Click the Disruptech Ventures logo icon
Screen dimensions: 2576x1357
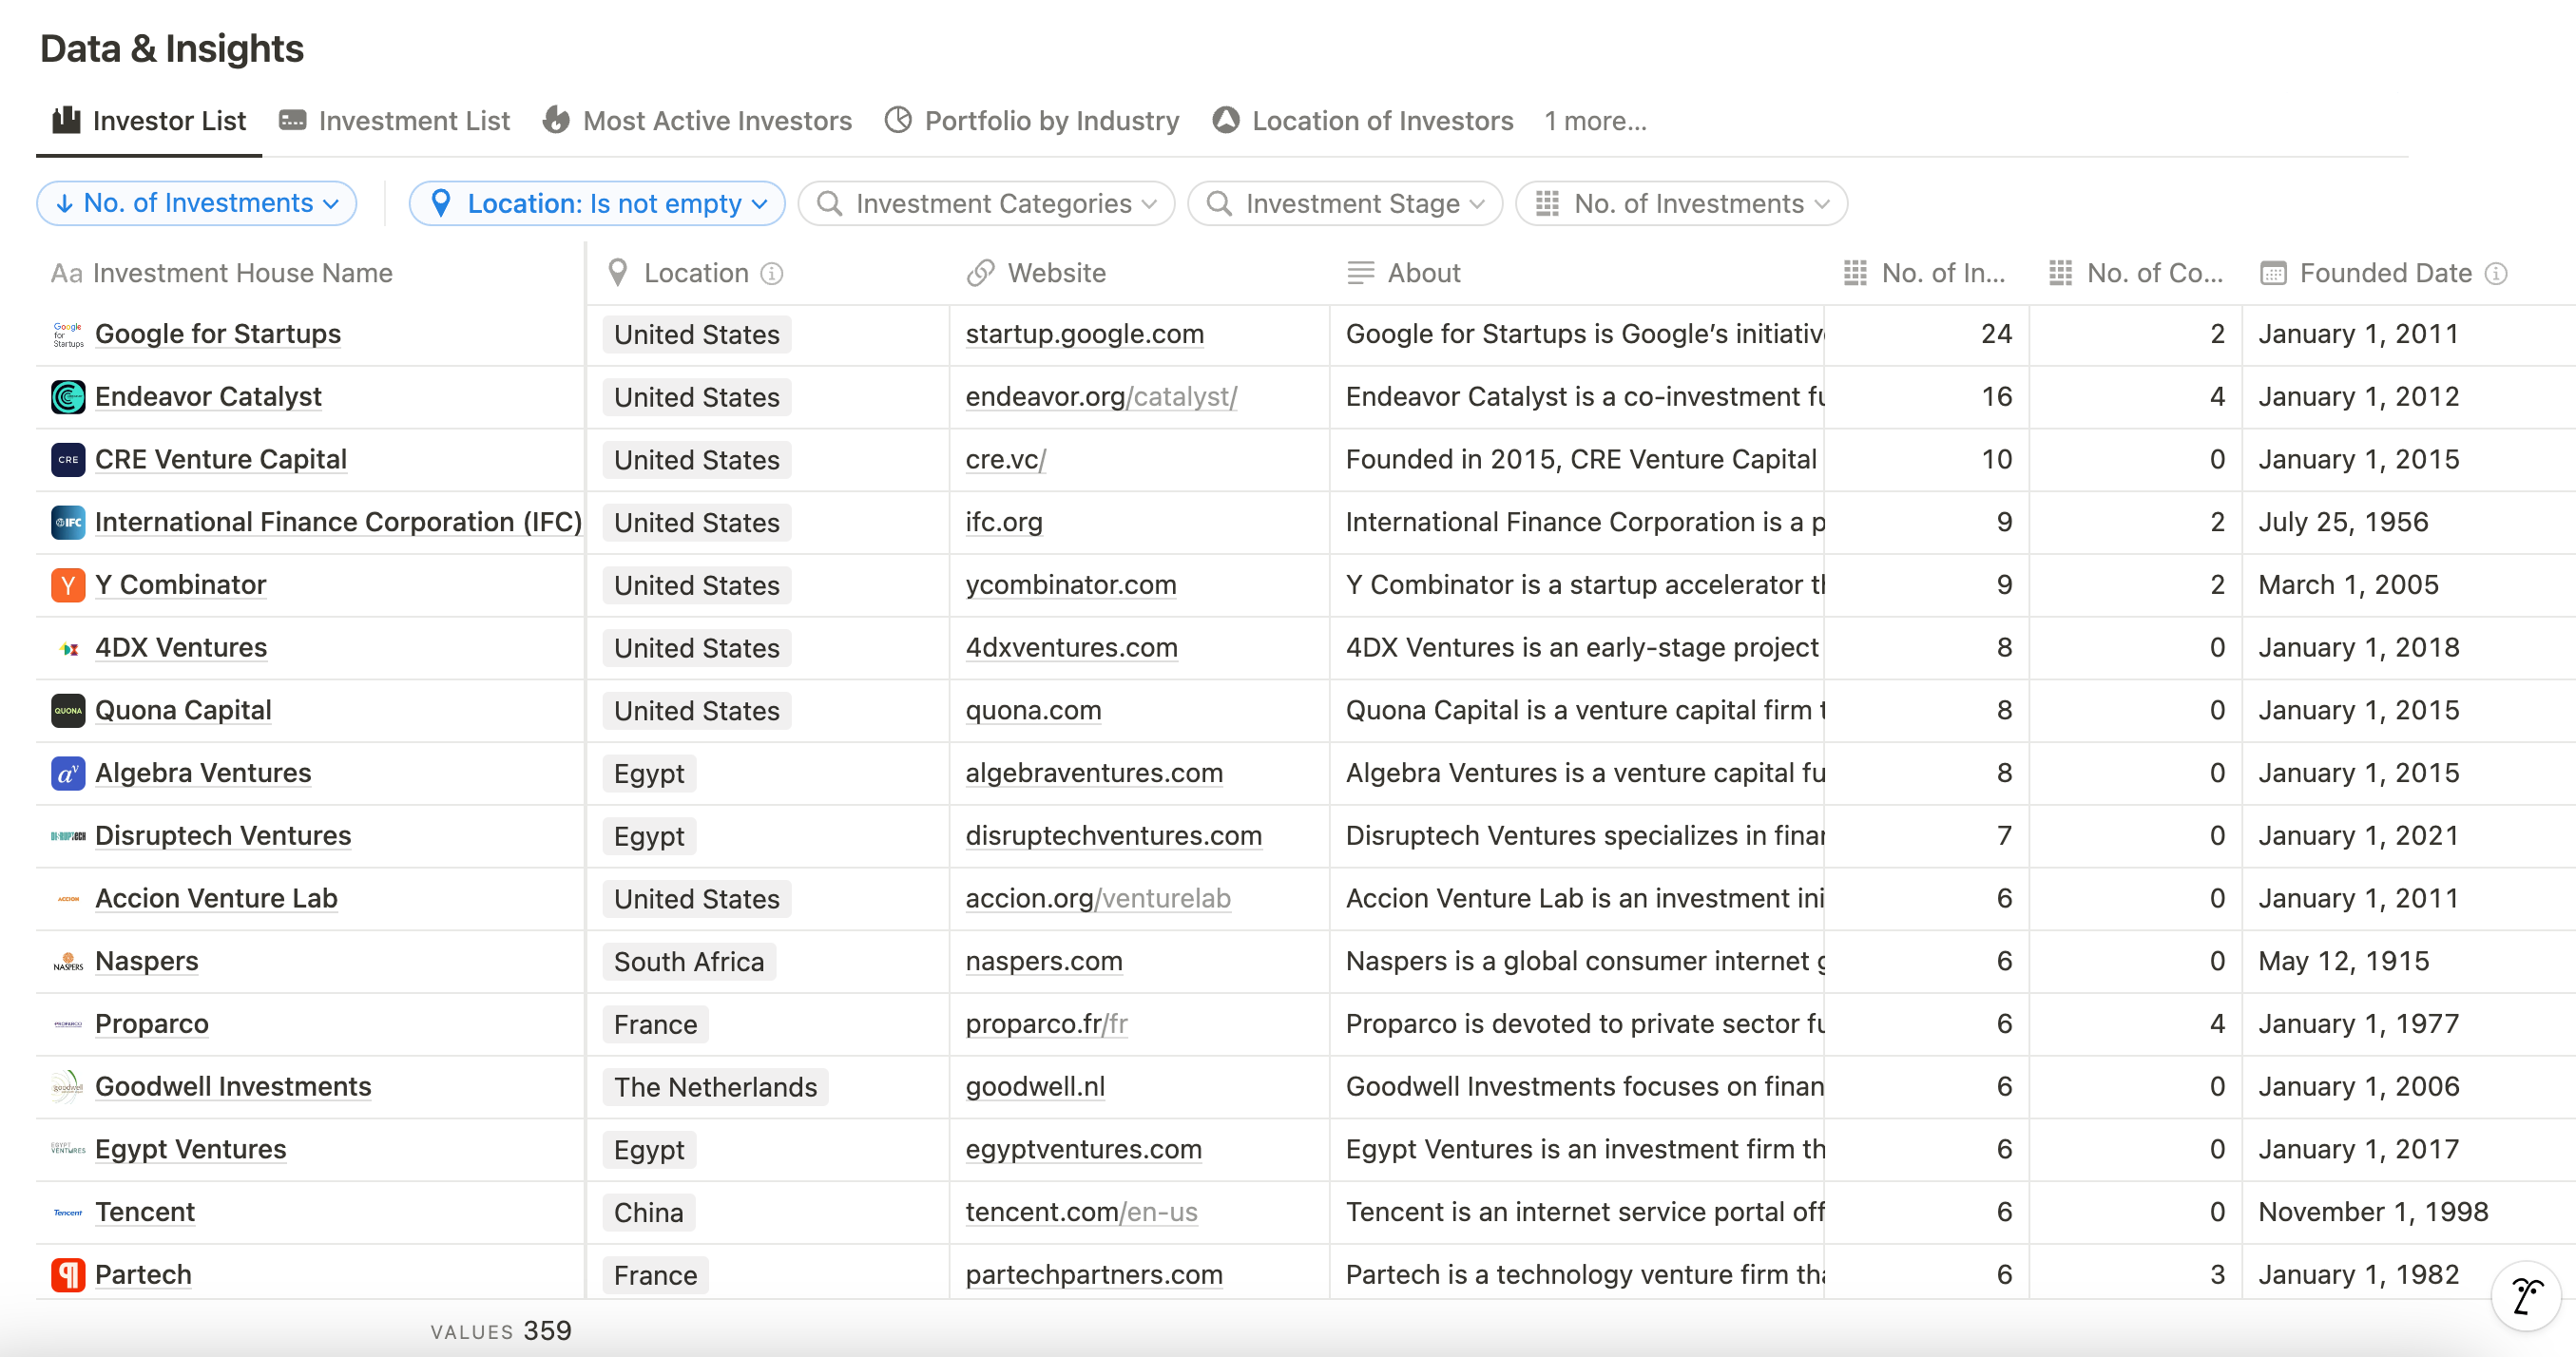click(x=68, y=836)
